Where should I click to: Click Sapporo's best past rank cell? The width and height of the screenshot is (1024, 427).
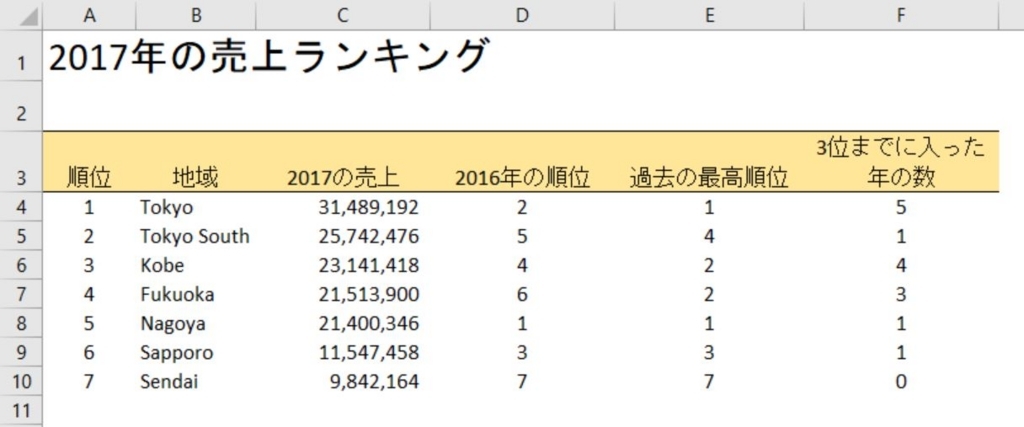point(709,353)
